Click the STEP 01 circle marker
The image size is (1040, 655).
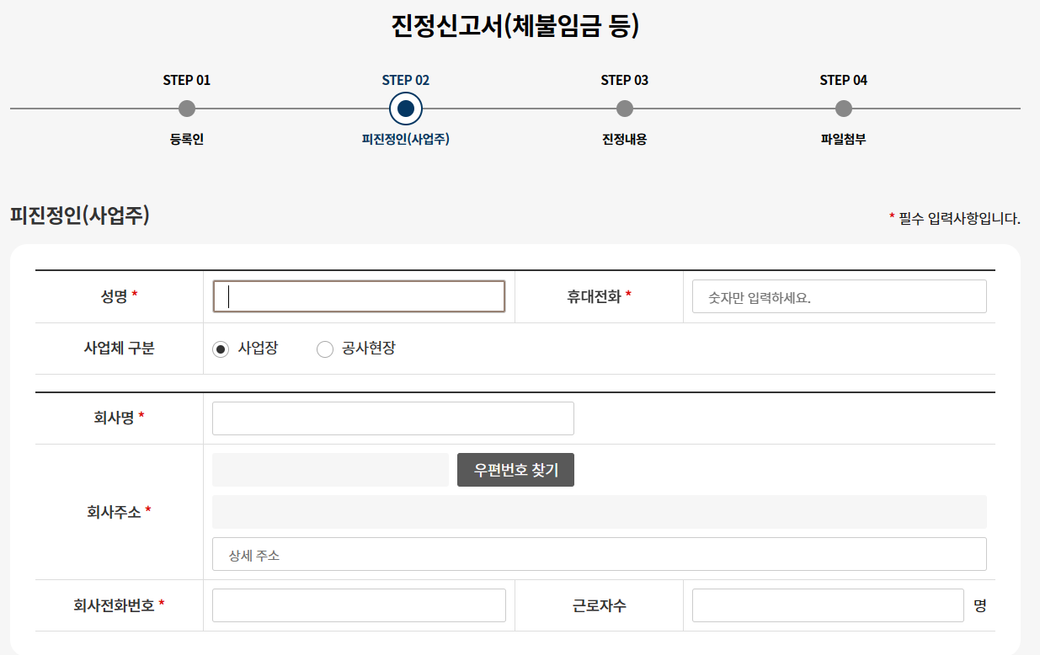pos(187,109)
